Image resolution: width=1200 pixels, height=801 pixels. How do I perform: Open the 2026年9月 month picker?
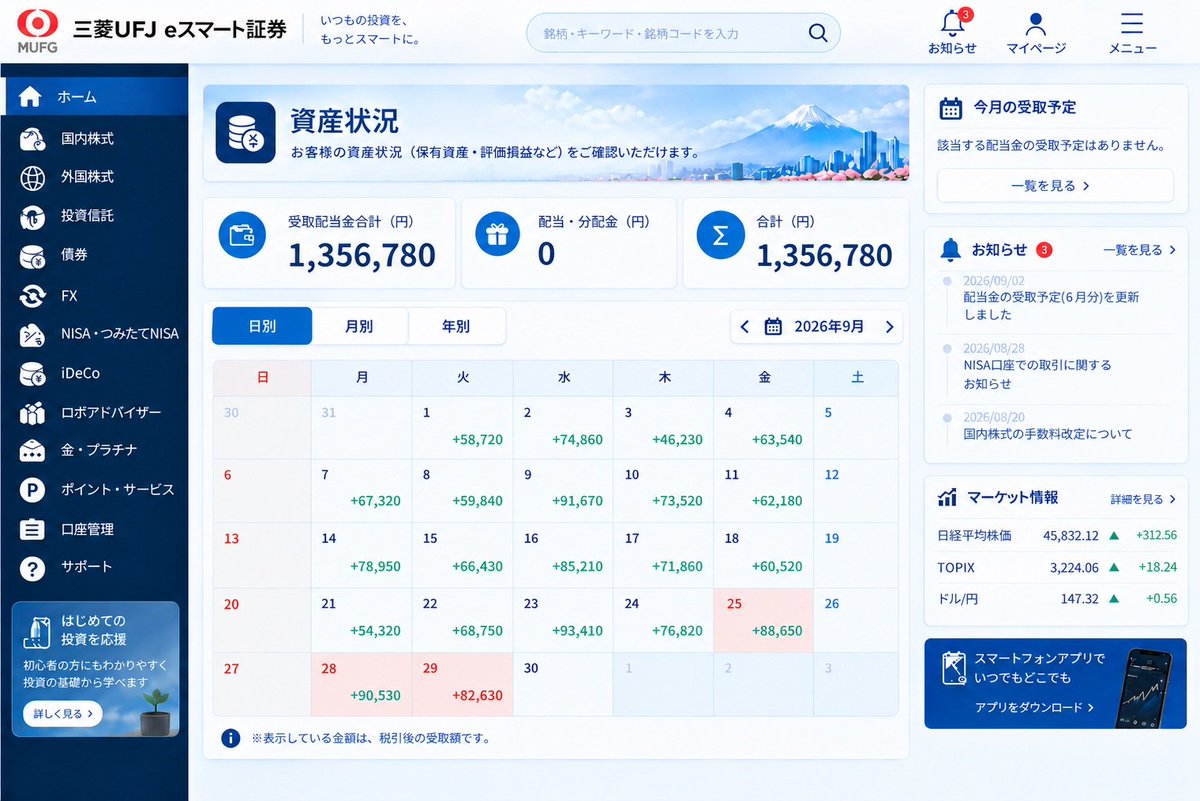point(815,326)
